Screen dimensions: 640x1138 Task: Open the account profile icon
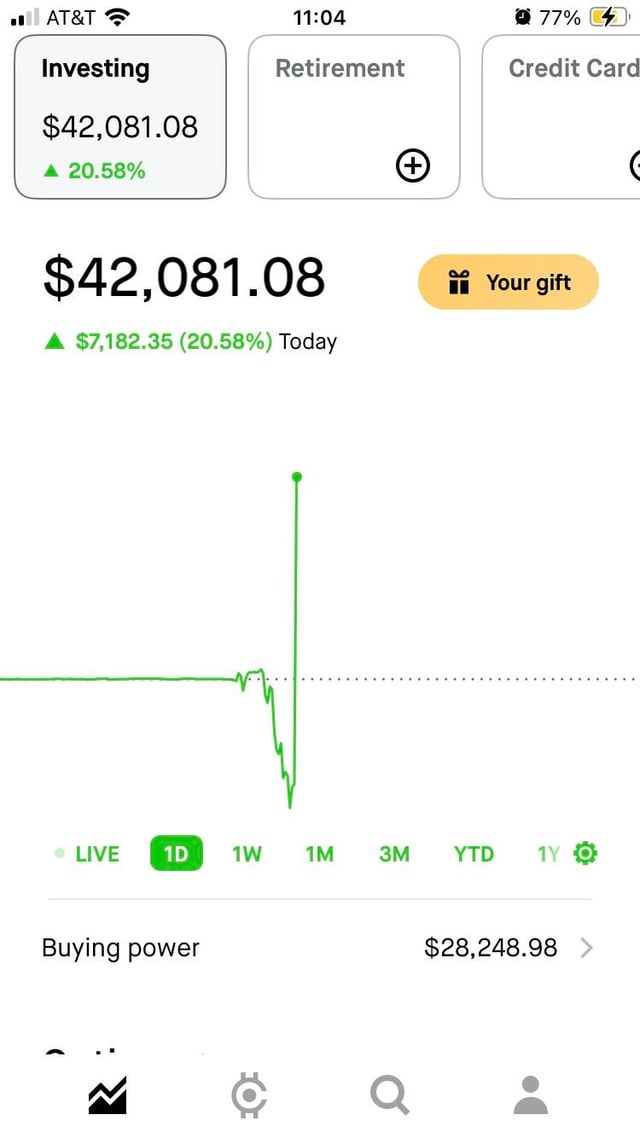[x=530, y=1095]
